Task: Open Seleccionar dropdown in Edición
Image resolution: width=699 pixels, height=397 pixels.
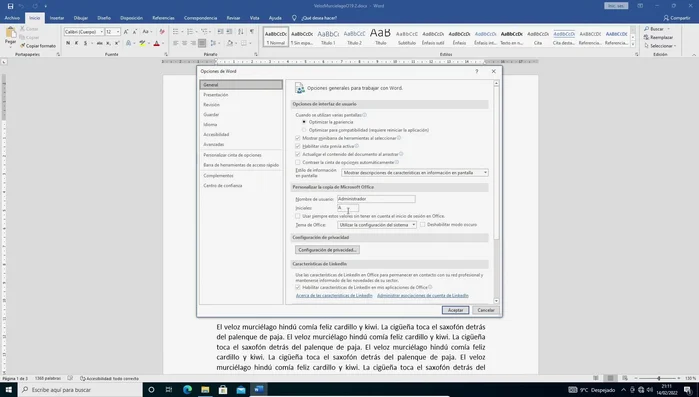Action: 660,46
